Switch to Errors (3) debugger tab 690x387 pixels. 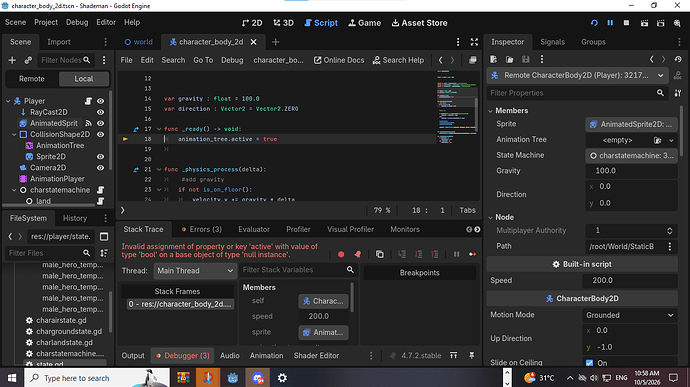click(x=202, y=229)
